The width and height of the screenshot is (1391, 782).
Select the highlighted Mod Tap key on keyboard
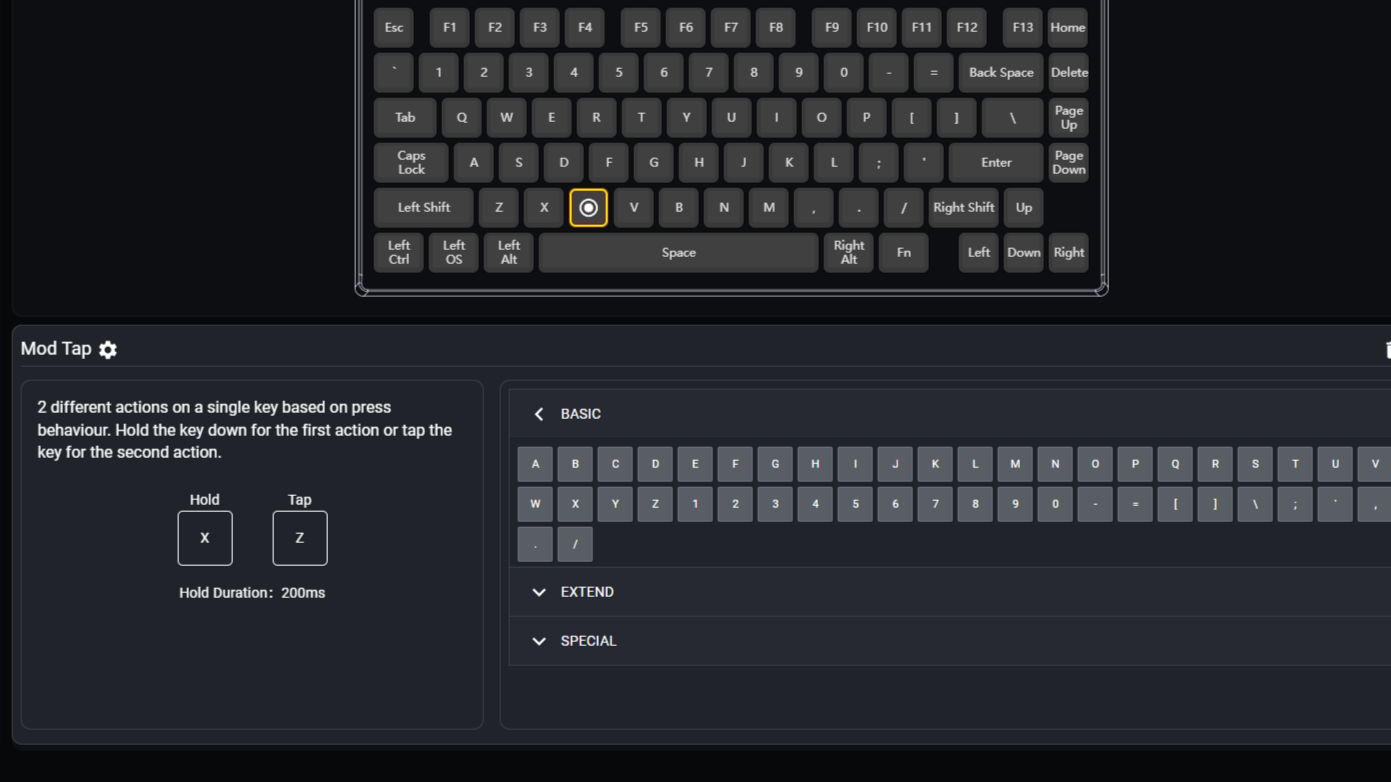tap(588, 208)
